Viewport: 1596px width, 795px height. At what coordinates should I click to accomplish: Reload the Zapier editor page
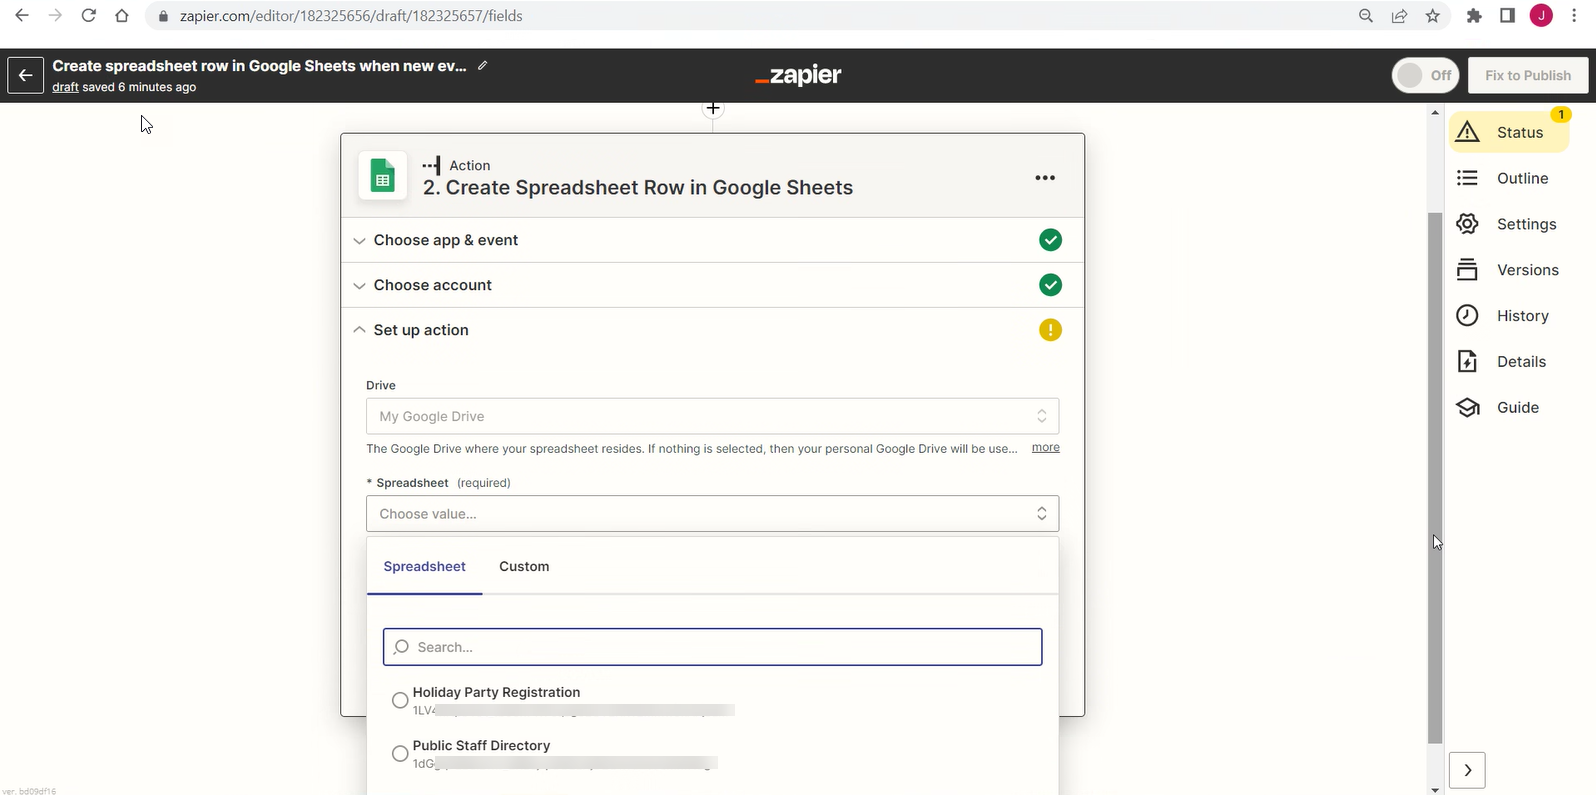88,16
